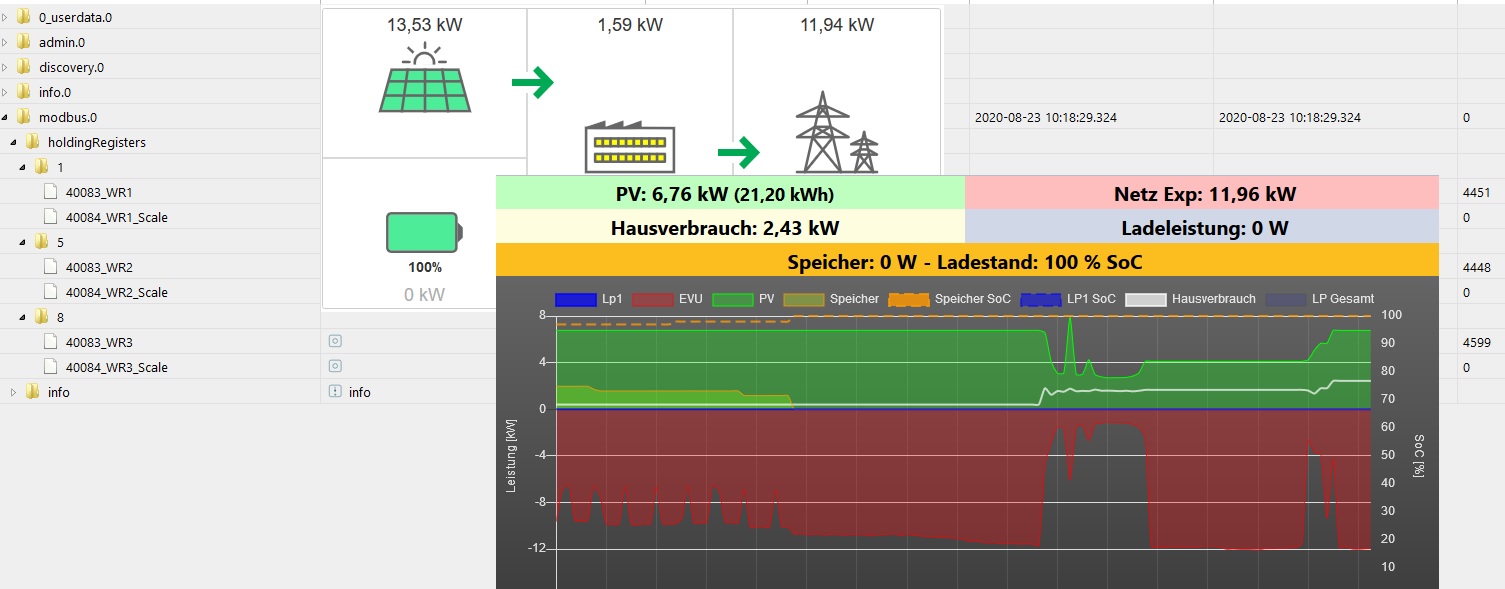The height and width of the screenshot is (589, 1505).
Task: Click the power grid pylon icon
Action: point(835,133)
